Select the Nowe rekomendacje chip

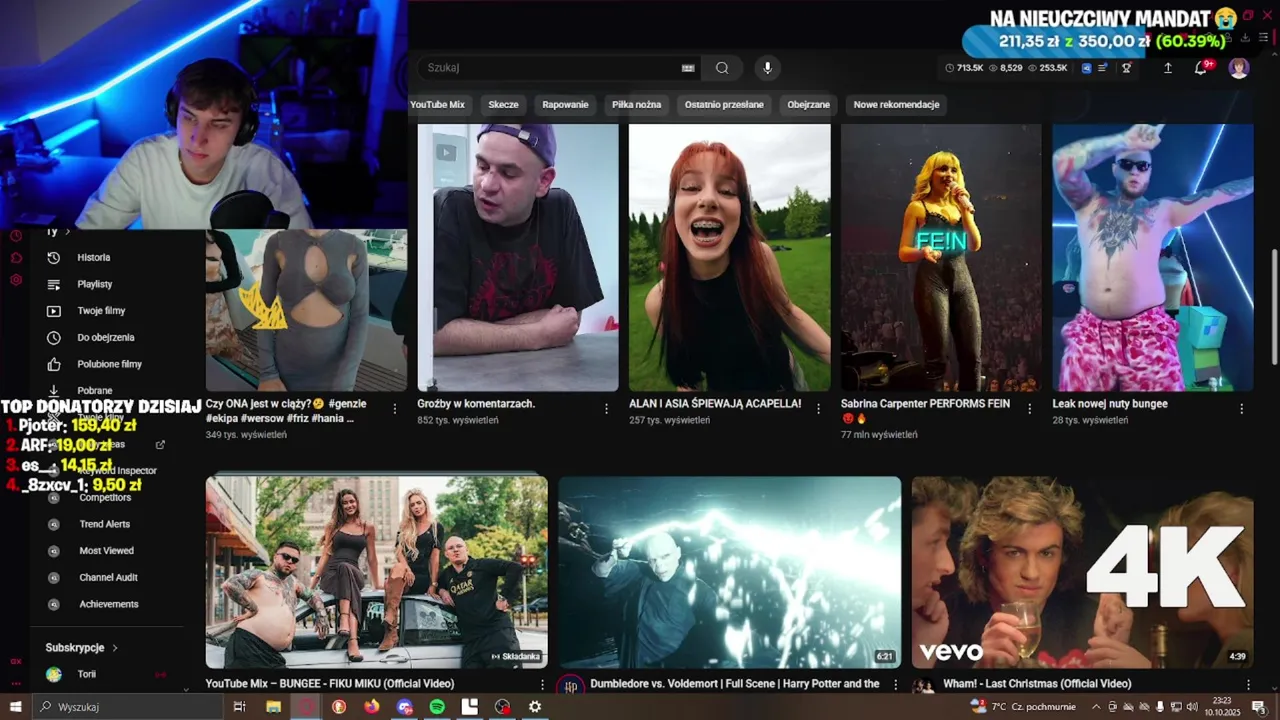tap(896, 104)
